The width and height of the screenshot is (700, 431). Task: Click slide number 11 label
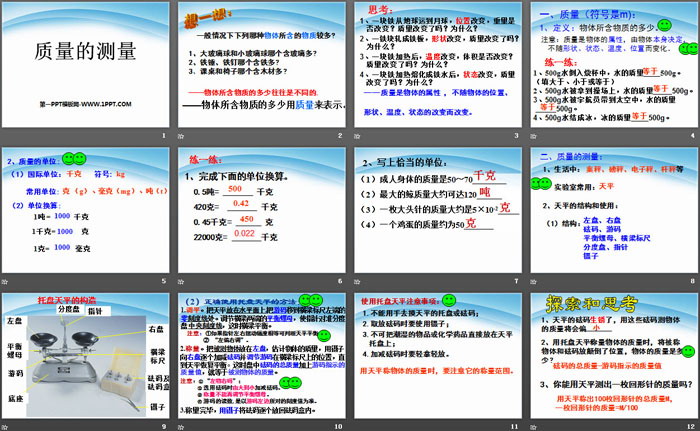tap(515, 427)
